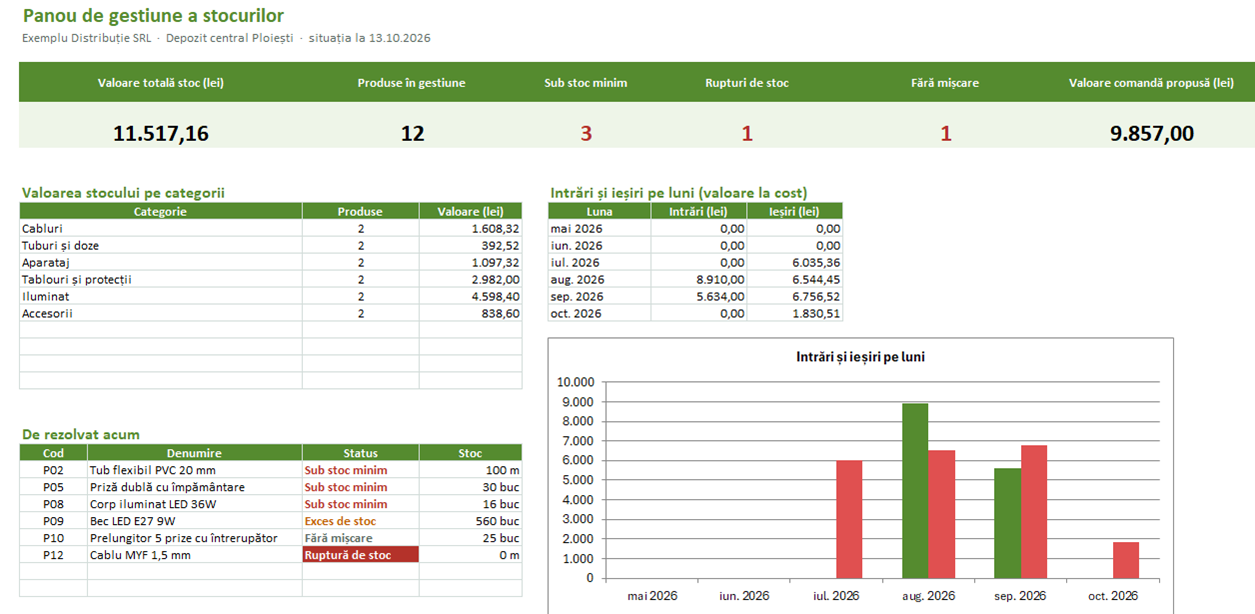Viewport: 1255px width, 614px height.
Task: Click the total stock value 11.517,16
Action: 161,133
